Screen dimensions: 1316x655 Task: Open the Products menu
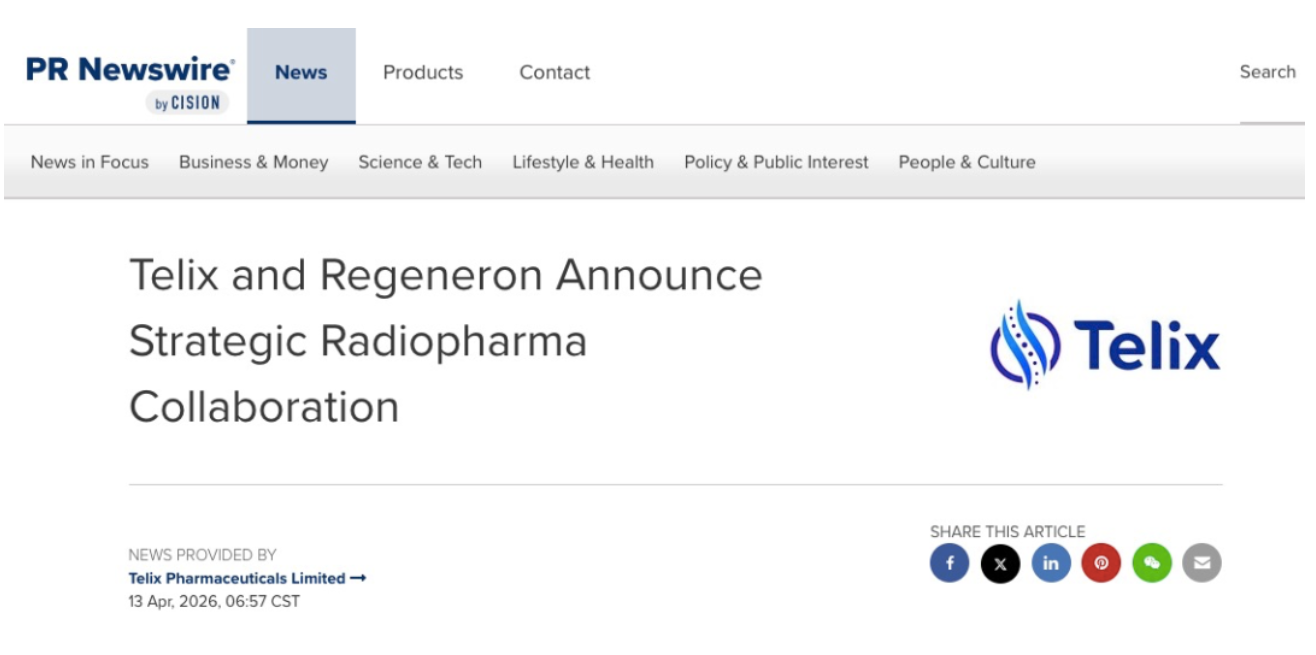423,73
